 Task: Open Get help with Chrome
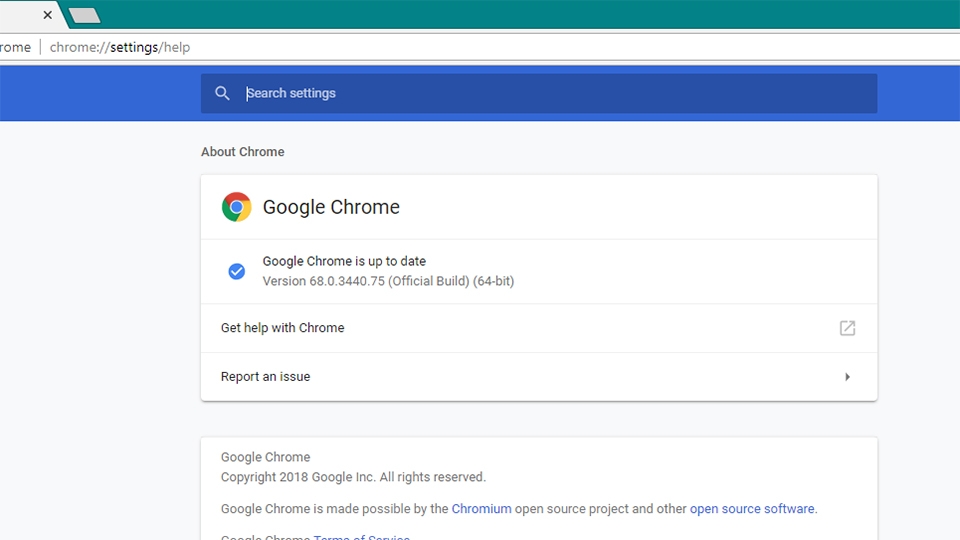click(x=539, y=328)
